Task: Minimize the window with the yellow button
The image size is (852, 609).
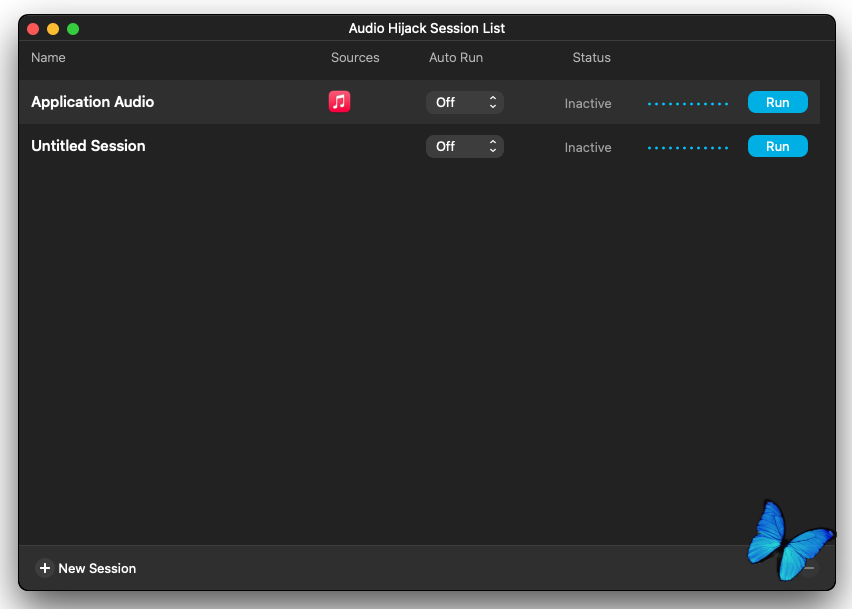Action: (53, 29)
